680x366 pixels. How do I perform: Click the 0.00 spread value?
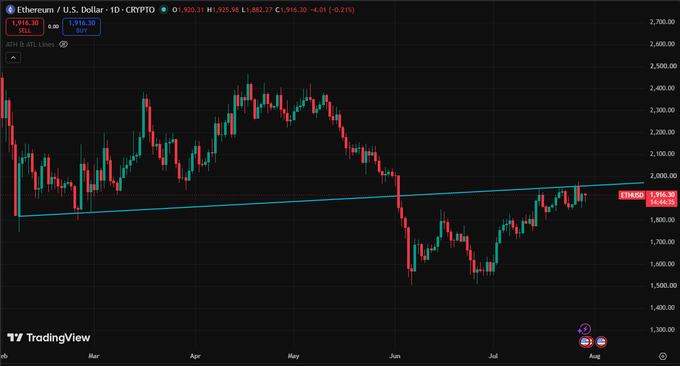click(x=53, y=26)
